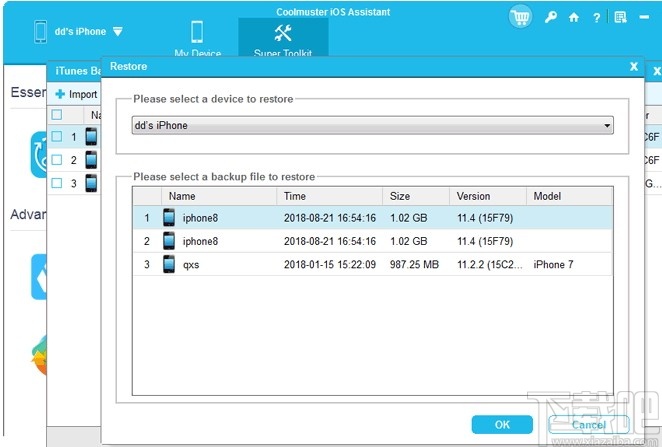This screenshot has height=447, width=662.
Task: Click the dd's iPhone device icon
Action: (x=41, y=32)
